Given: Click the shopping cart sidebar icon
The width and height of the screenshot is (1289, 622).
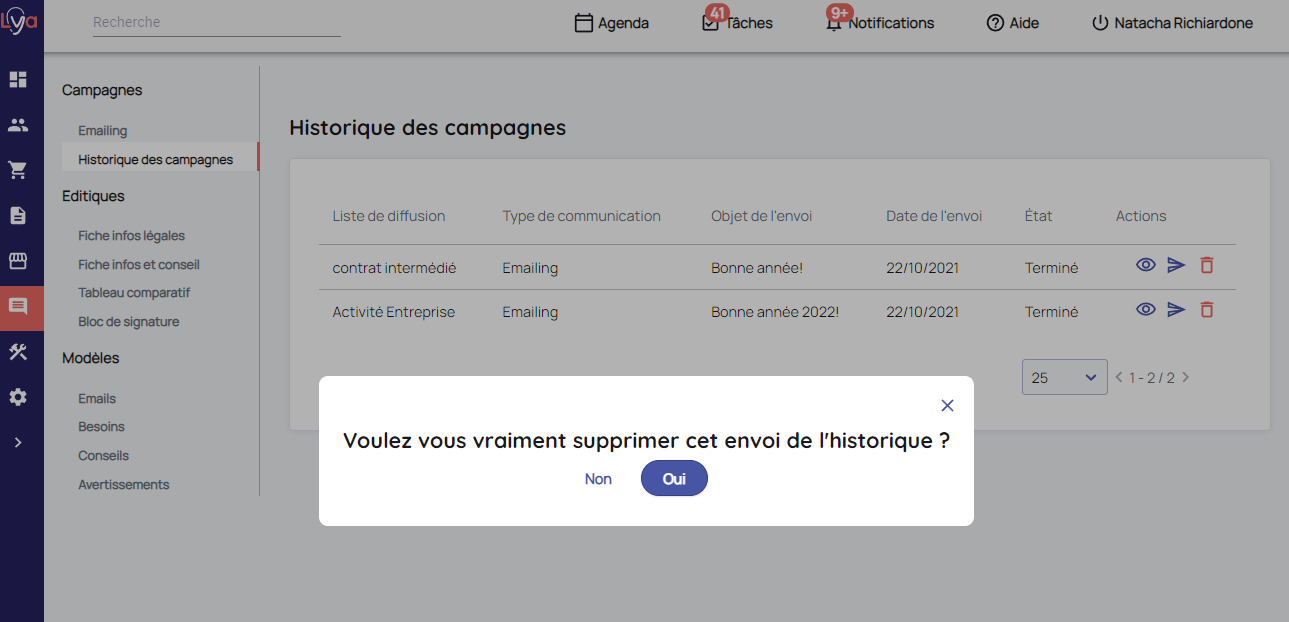Looking at the screenshot, I should click(x=18, y=170).
